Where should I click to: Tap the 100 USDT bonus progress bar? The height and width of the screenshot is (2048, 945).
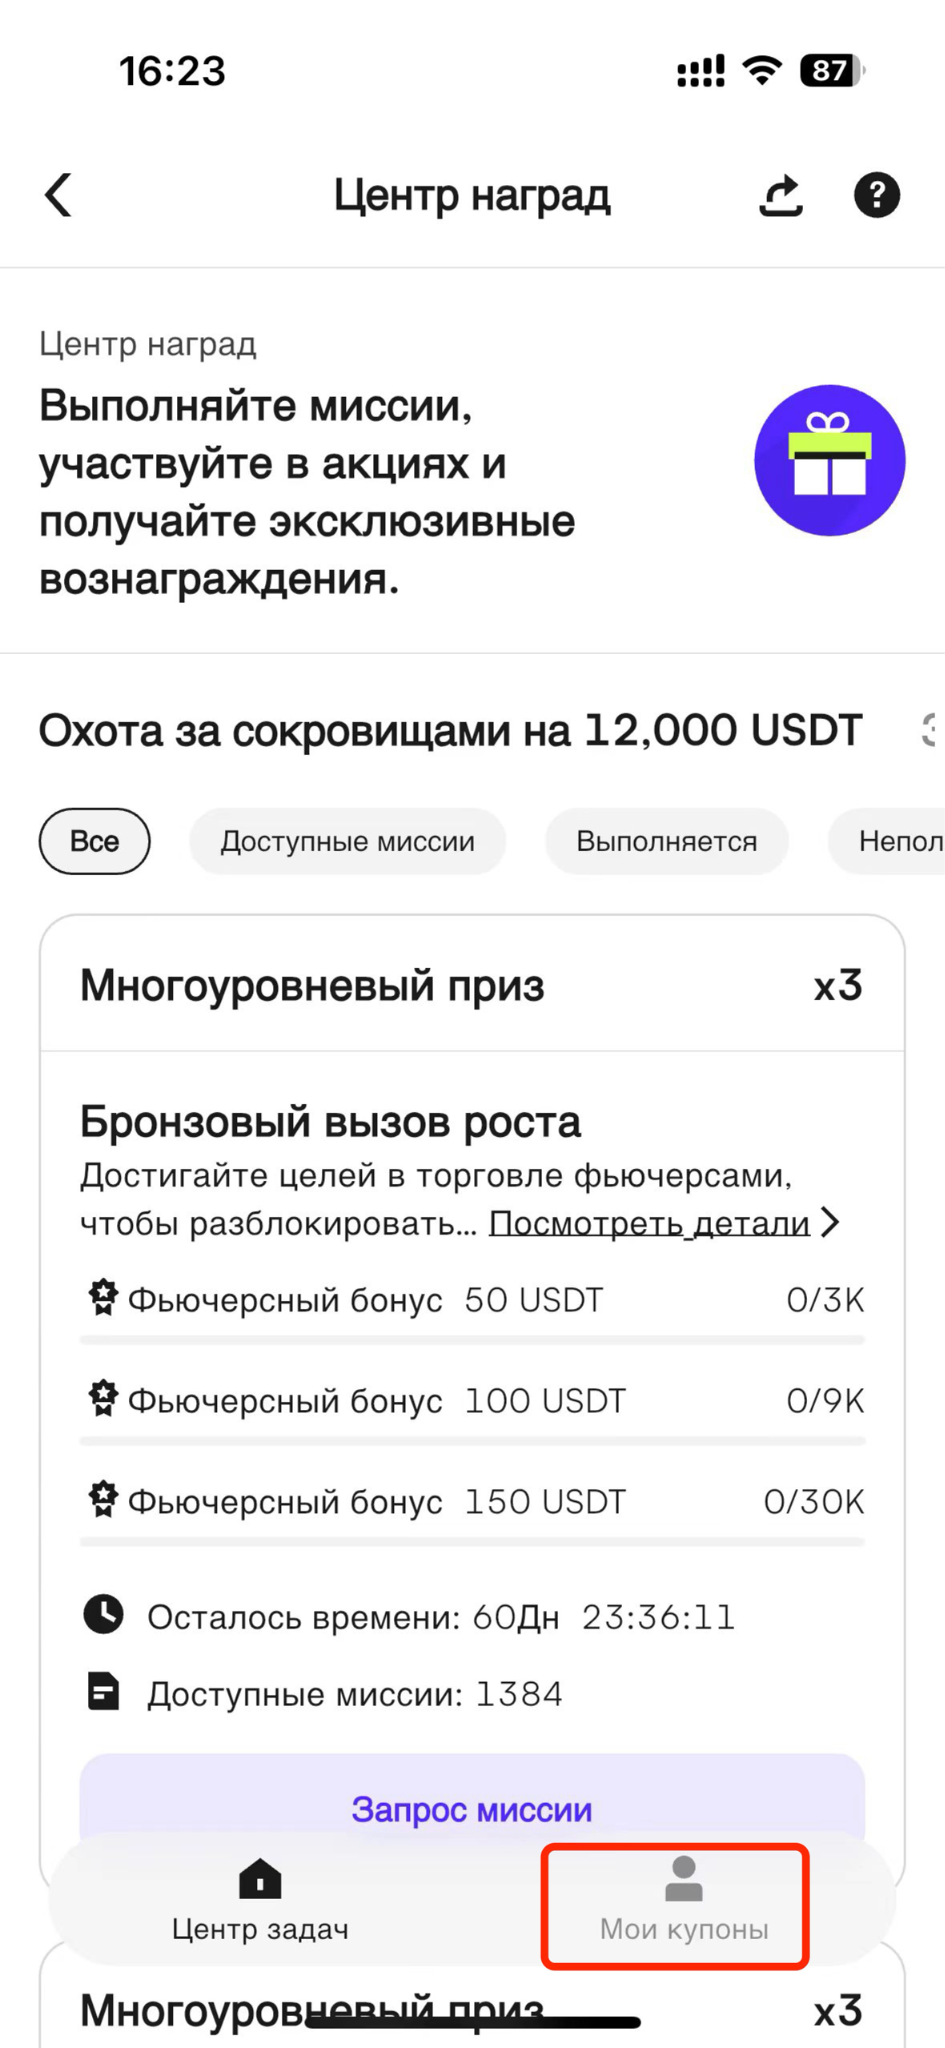coord(472,1441)
